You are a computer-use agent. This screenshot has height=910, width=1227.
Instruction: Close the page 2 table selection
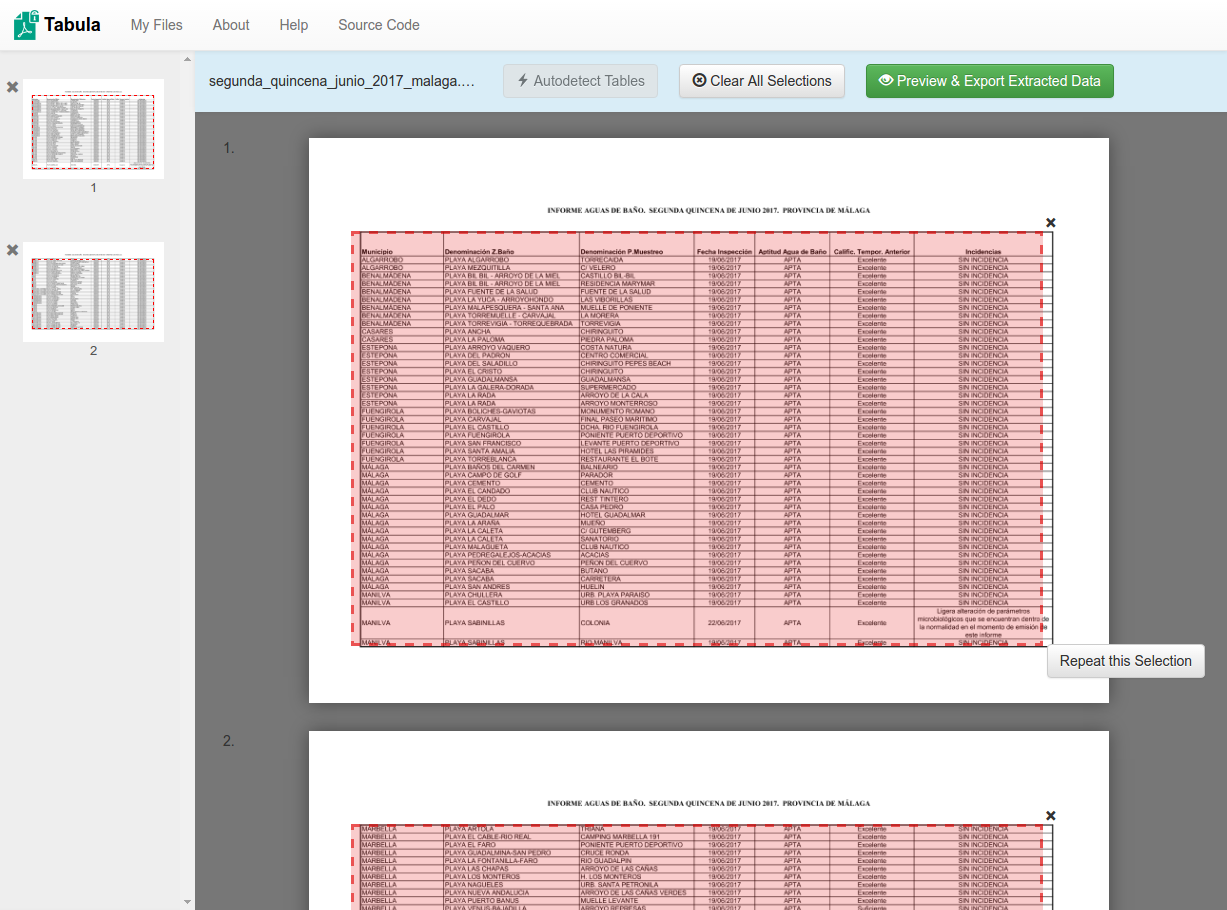click(x=1050, y=816)
